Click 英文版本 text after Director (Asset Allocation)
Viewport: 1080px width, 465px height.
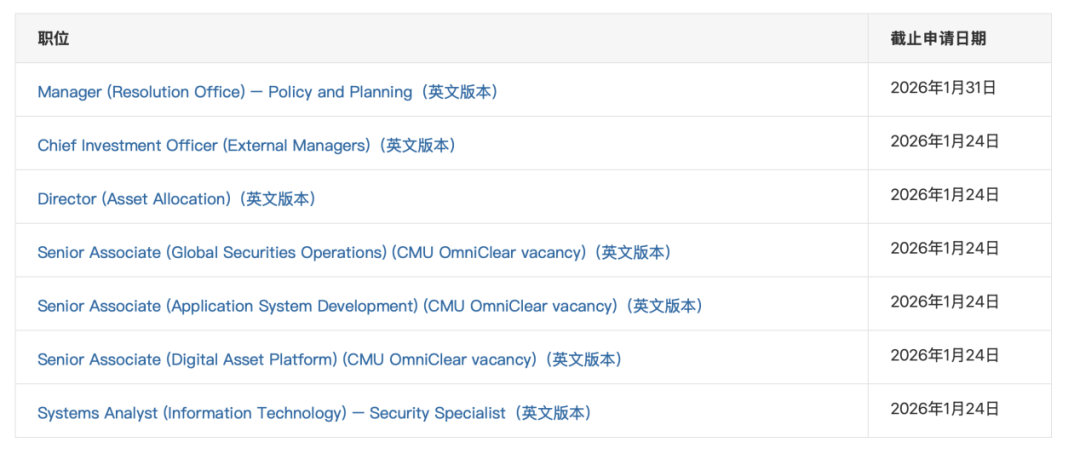point(280,199)
